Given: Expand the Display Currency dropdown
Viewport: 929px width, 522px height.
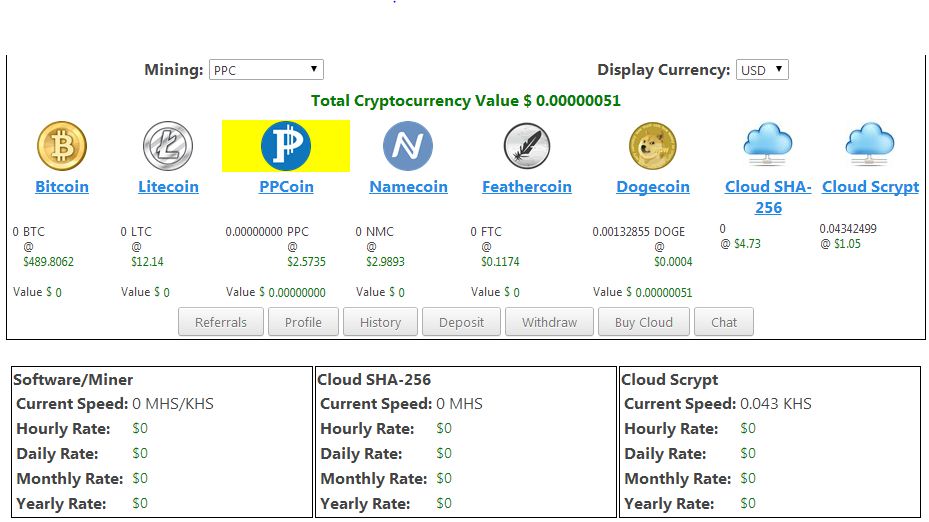Looking at the screenshot, I should pos(762,70).
